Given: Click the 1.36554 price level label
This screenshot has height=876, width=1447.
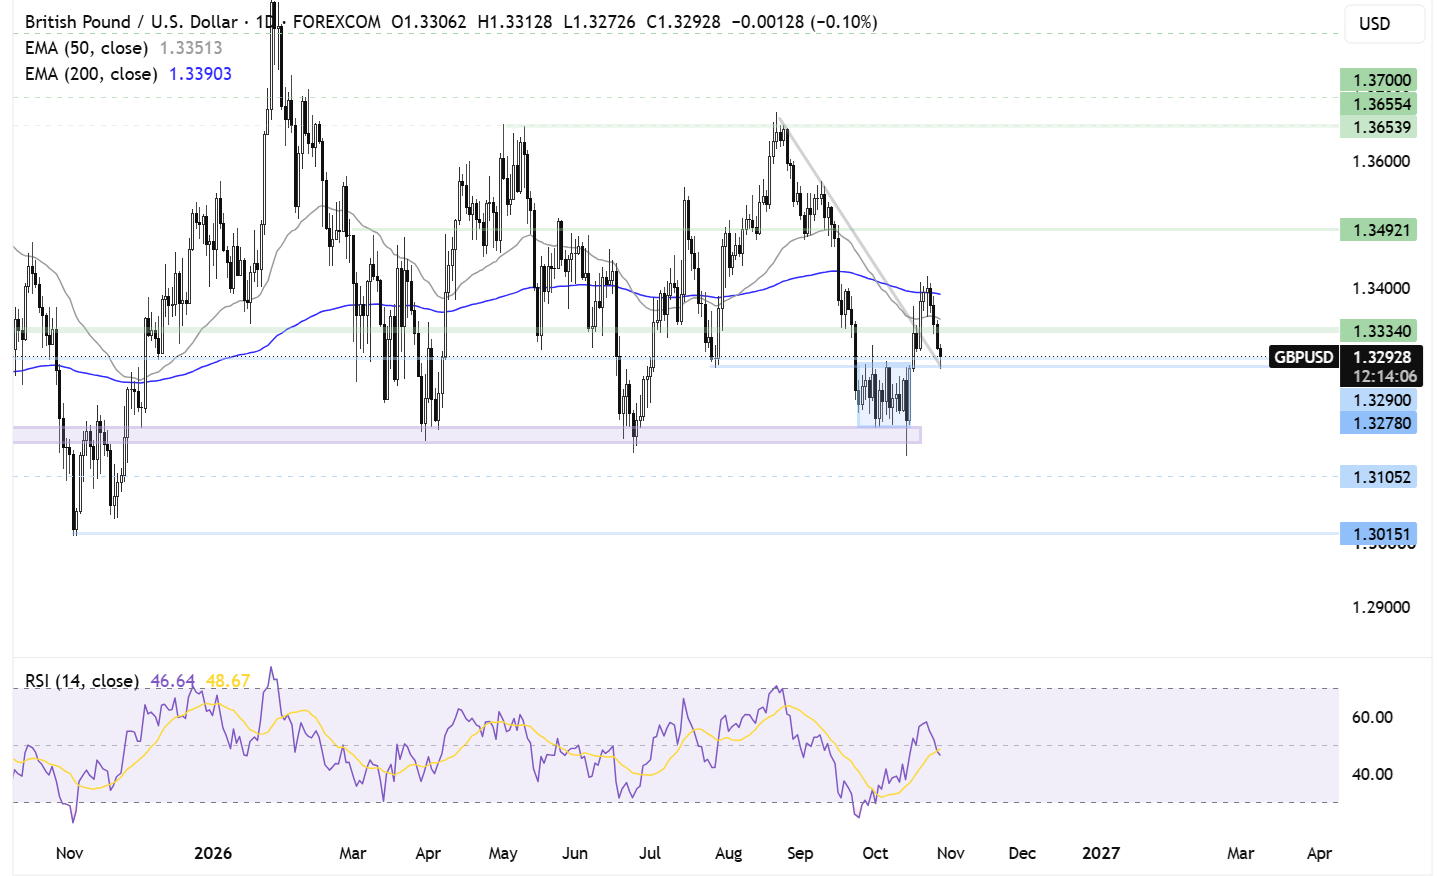Looking at the screenshot, I should (1379, 104).
